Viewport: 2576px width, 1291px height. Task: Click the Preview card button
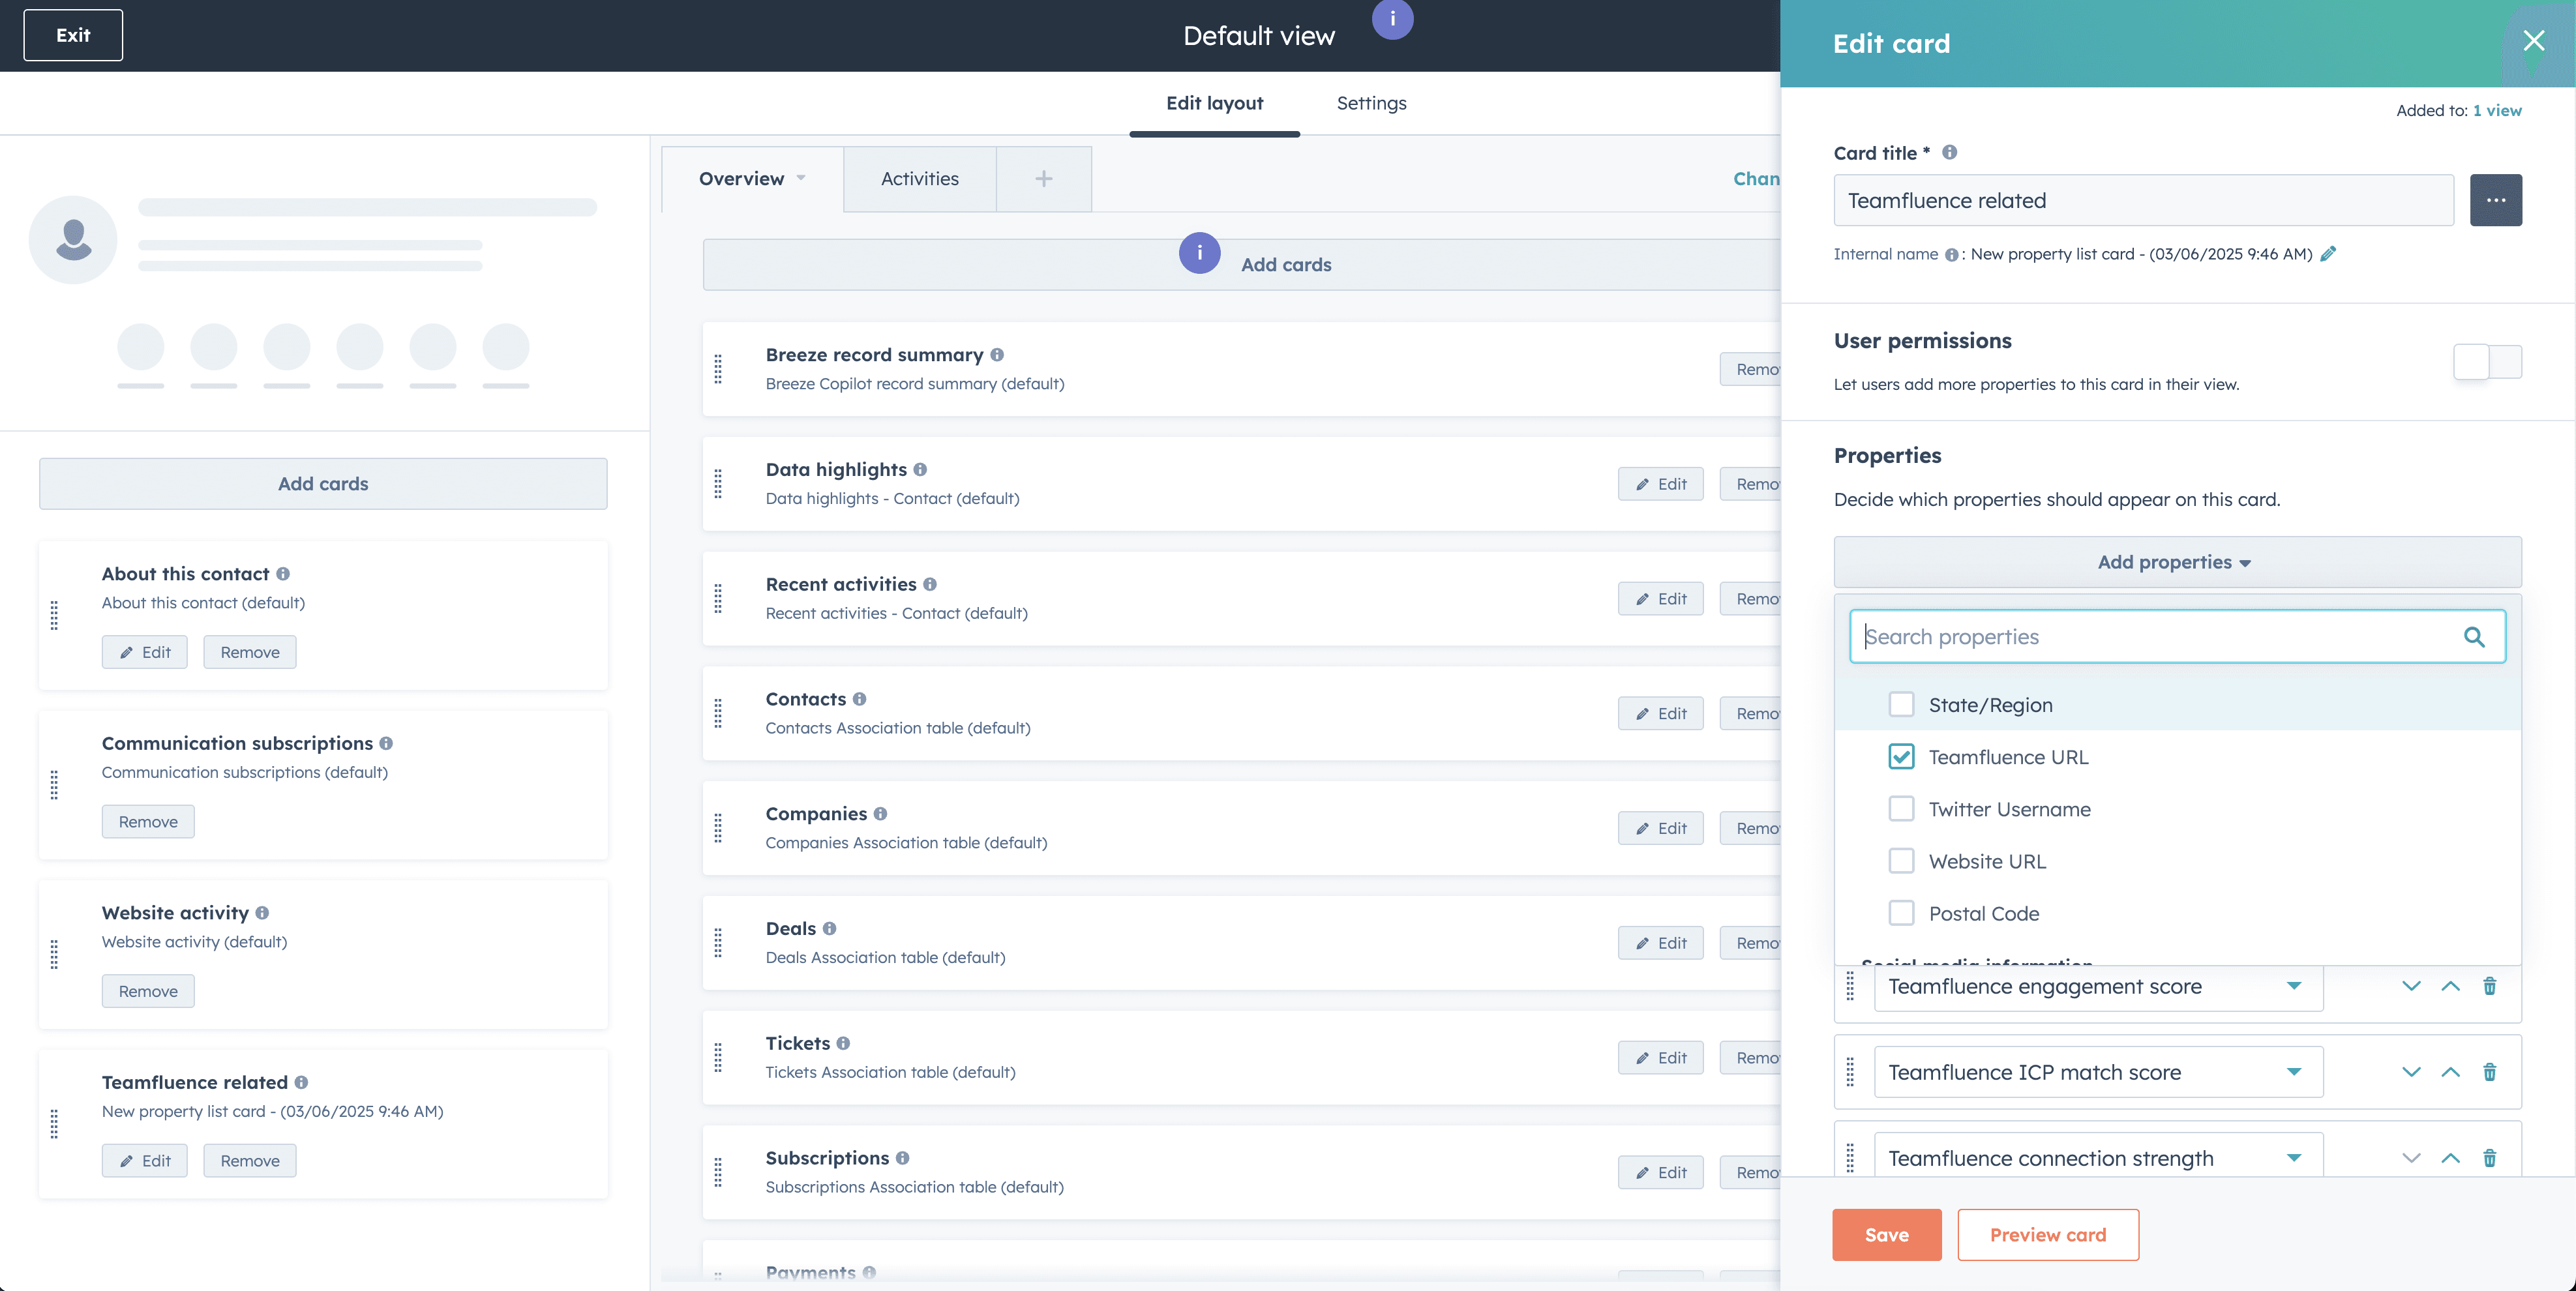click(2047, 1235)
